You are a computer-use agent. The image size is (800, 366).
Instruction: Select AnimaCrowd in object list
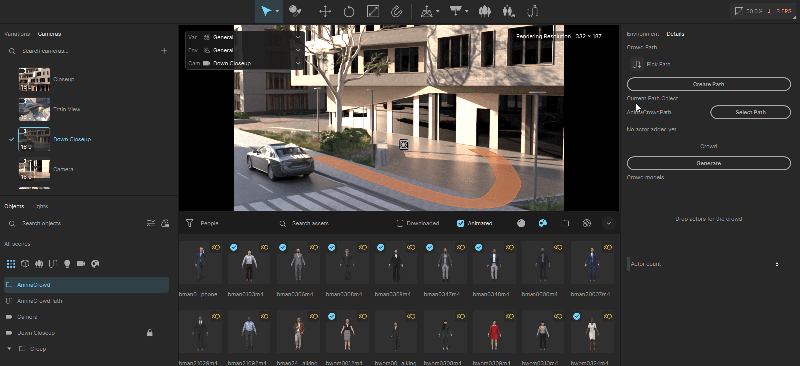pos(86,285)
